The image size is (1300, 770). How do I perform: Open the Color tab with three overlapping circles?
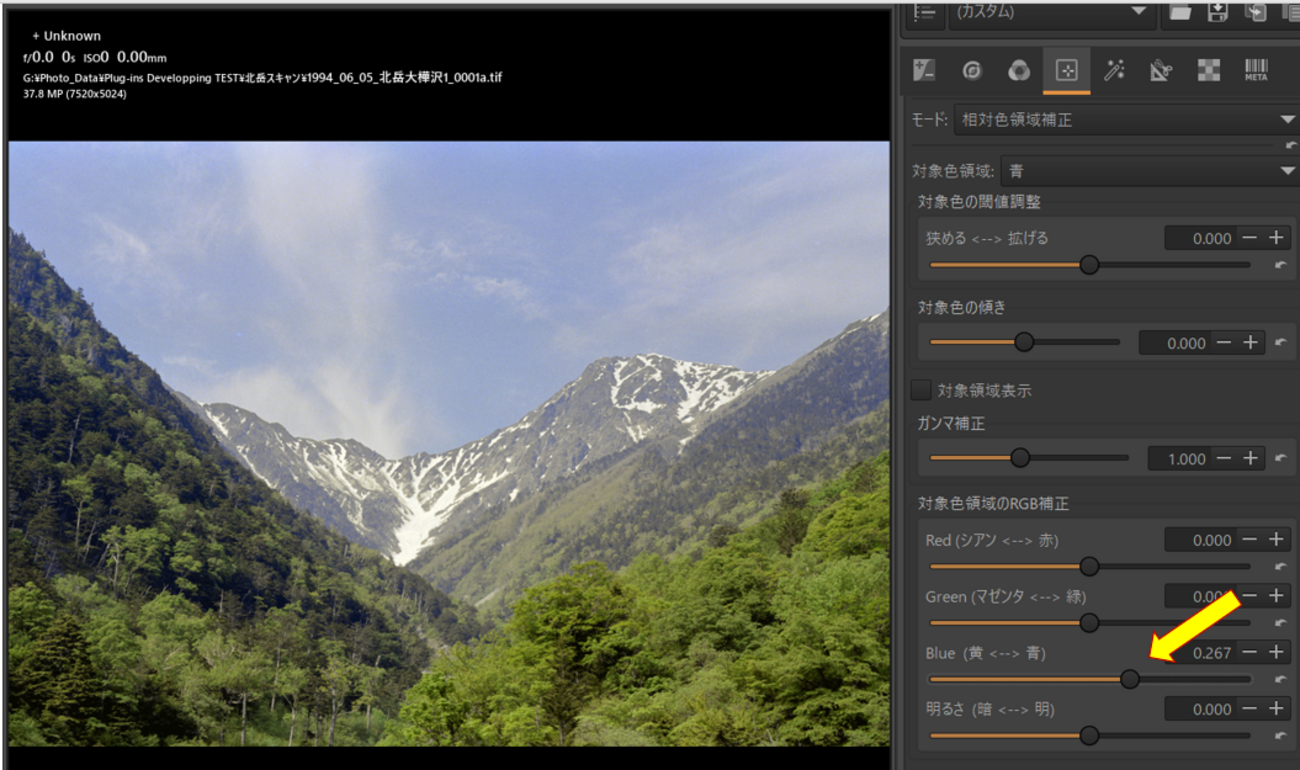pos(1018,70)
